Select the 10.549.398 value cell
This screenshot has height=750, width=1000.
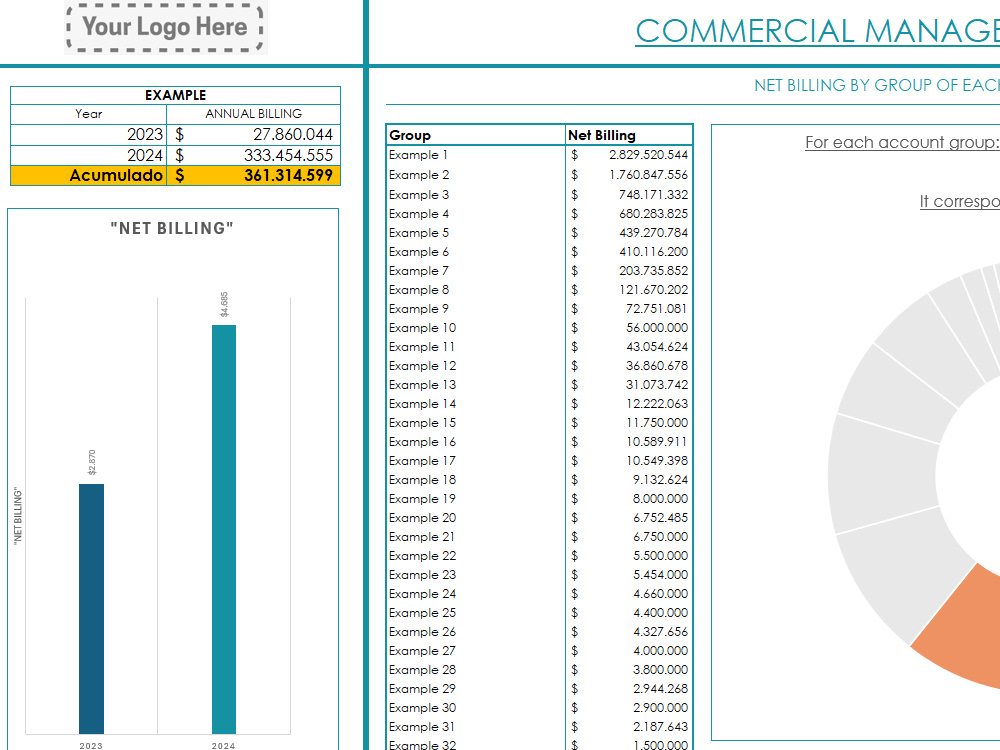629,461
